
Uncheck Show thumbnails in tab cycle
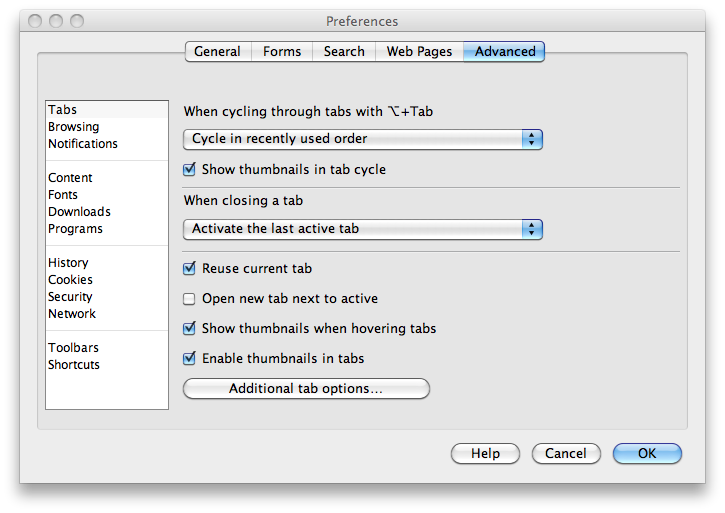point(190,170)
